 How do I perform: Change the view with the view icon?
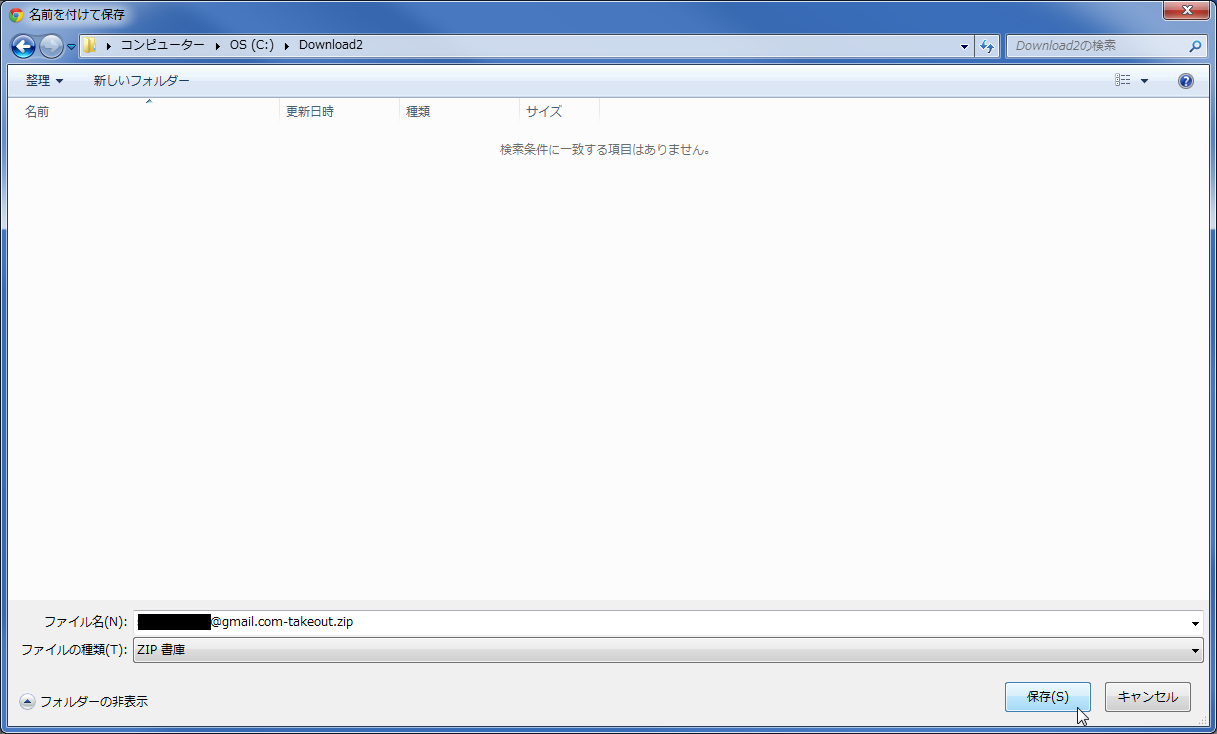point(1123,81)
